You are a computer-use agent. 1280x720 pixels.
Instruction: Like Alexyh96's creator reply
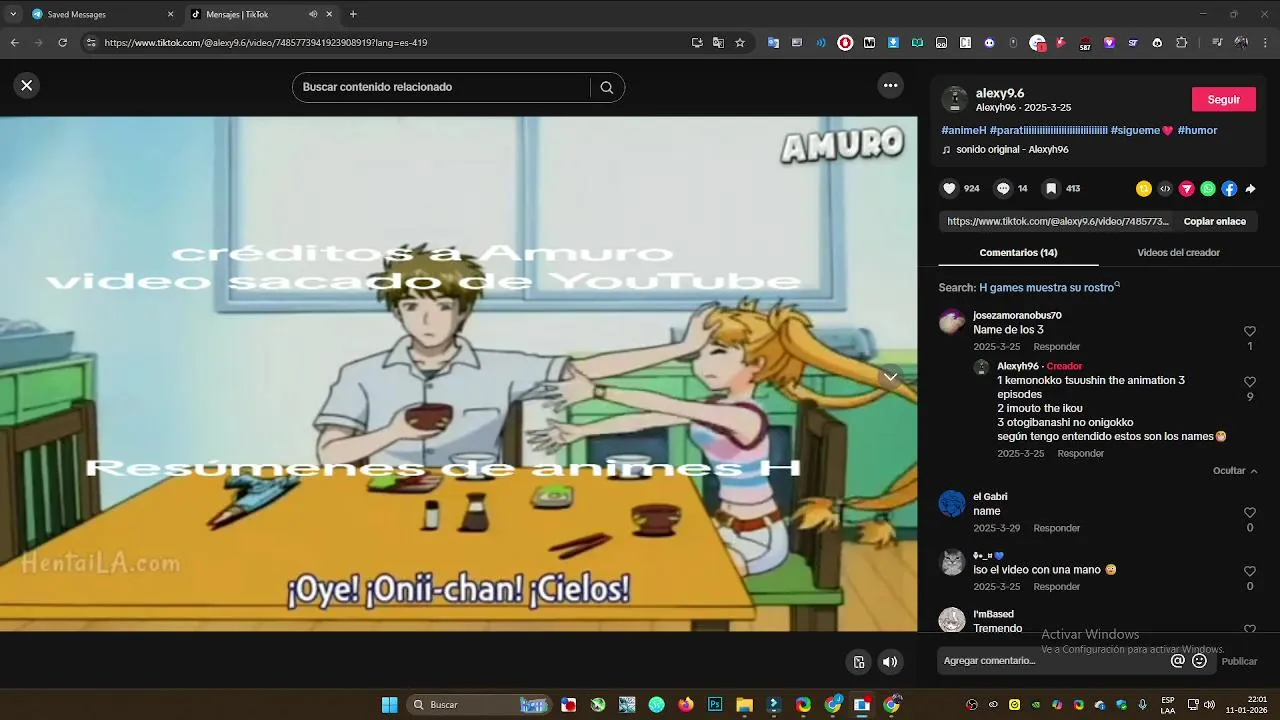[x=1250, y=382]
